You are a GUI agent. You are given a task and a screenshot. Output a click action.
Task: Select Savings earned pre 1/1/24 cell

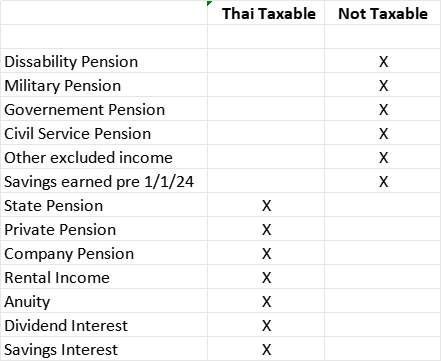104,181
